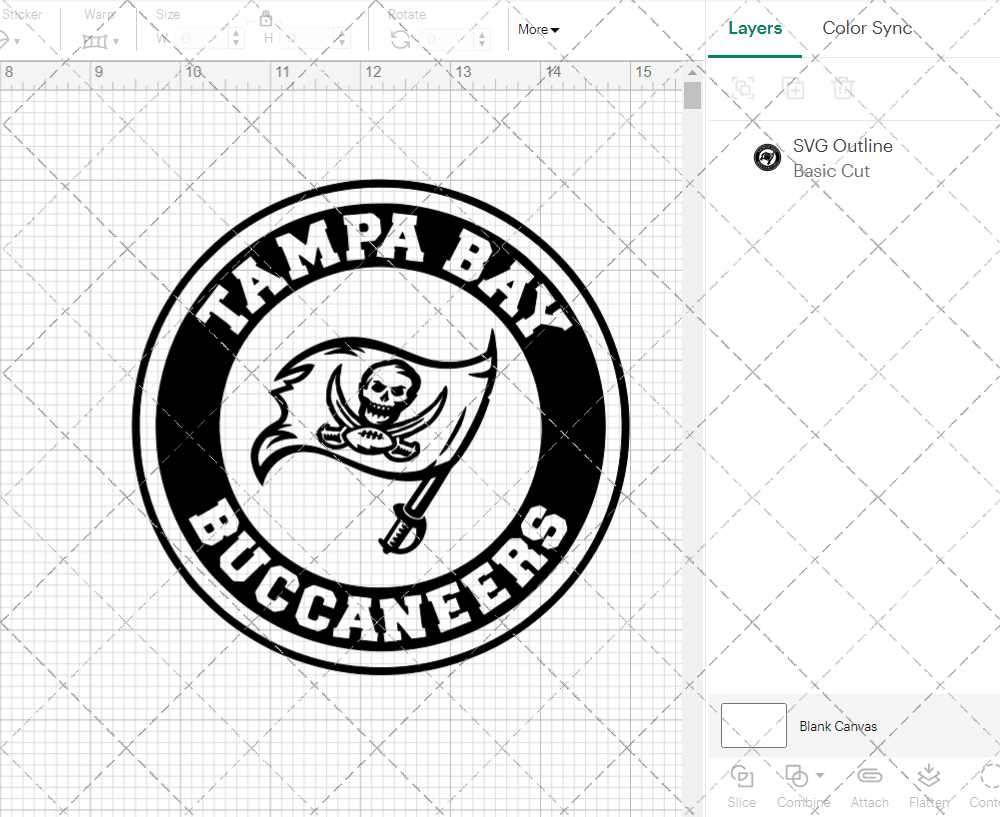Click the delete layer trash icon
This screenshot has width=1000, height=817.
[x=844, y=88]
